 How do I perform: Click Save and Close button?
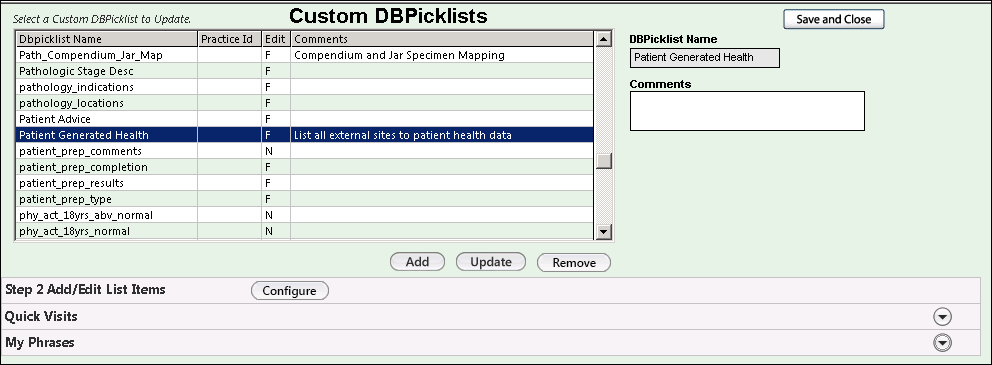(833, 19)
